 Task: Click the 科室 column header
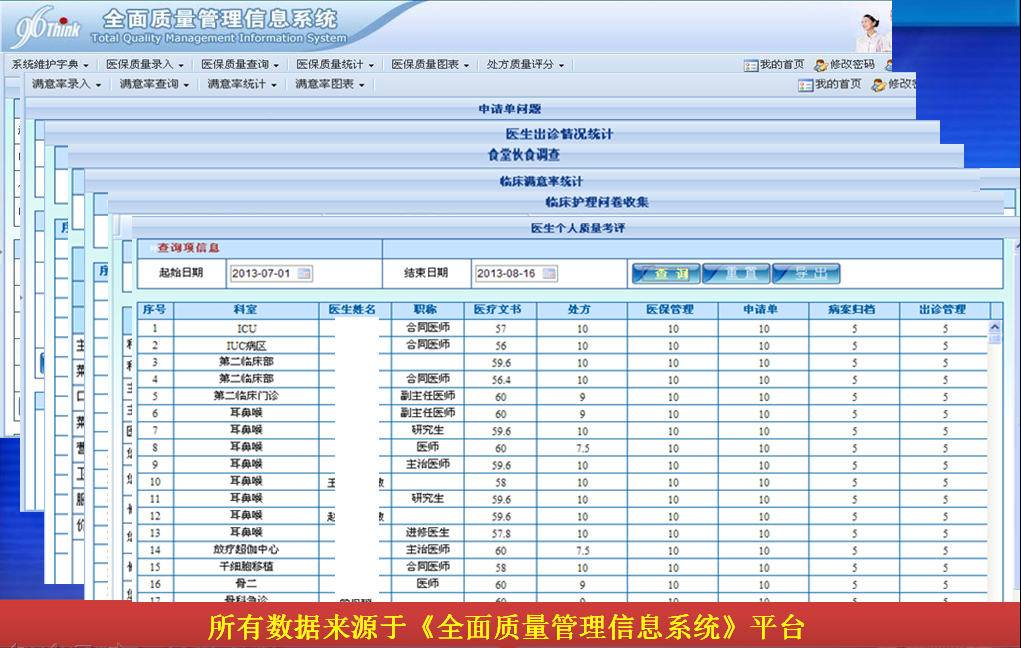coord(246,310)
